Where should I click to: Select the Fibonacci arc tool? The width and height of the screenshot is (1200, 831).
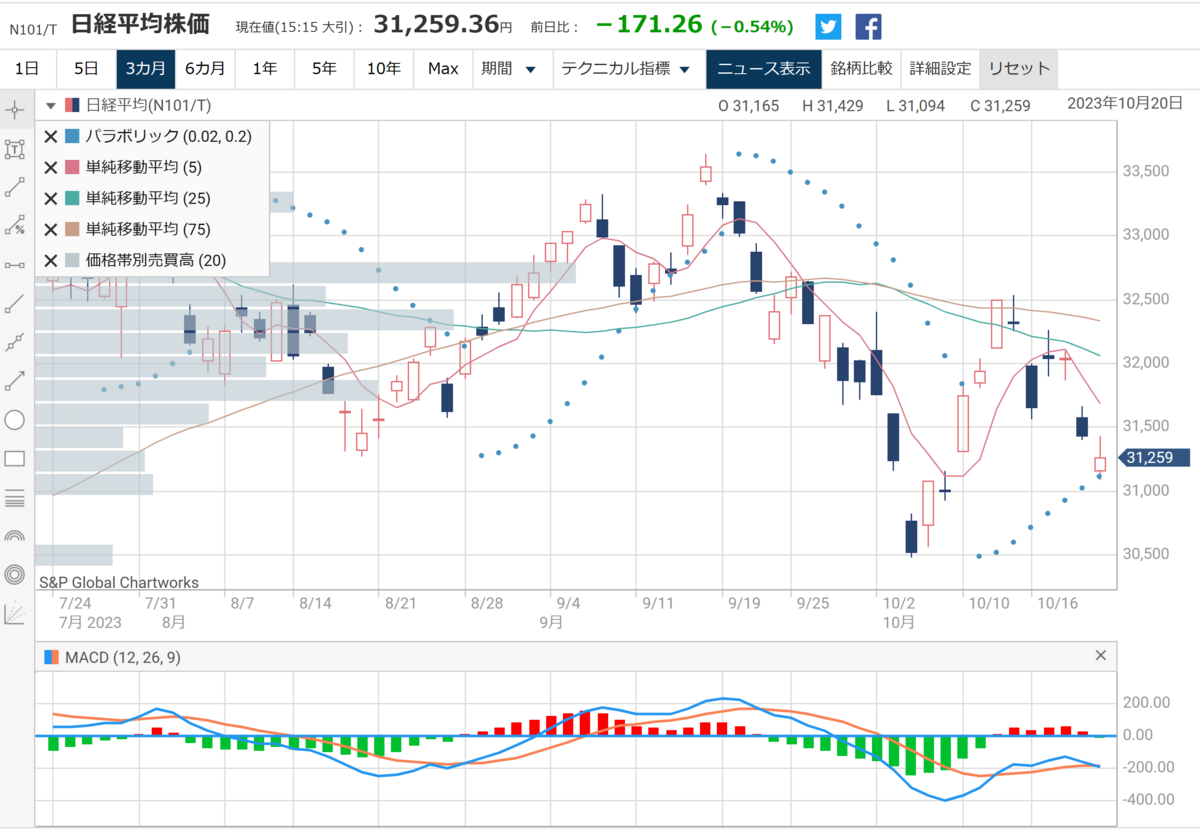15,536
